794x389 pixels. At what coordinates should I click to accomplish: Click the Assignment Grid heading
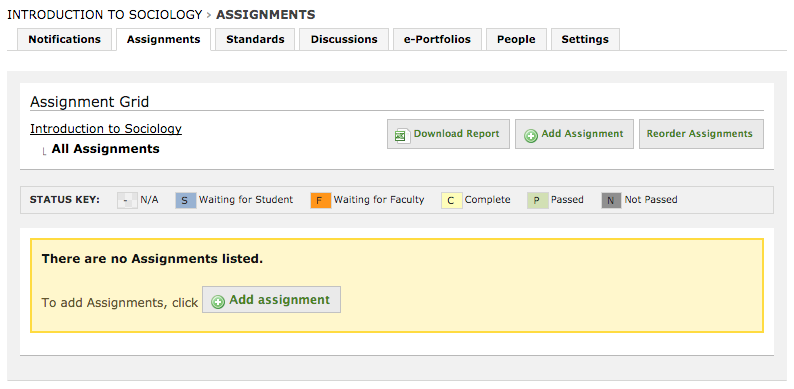[90, 102]
